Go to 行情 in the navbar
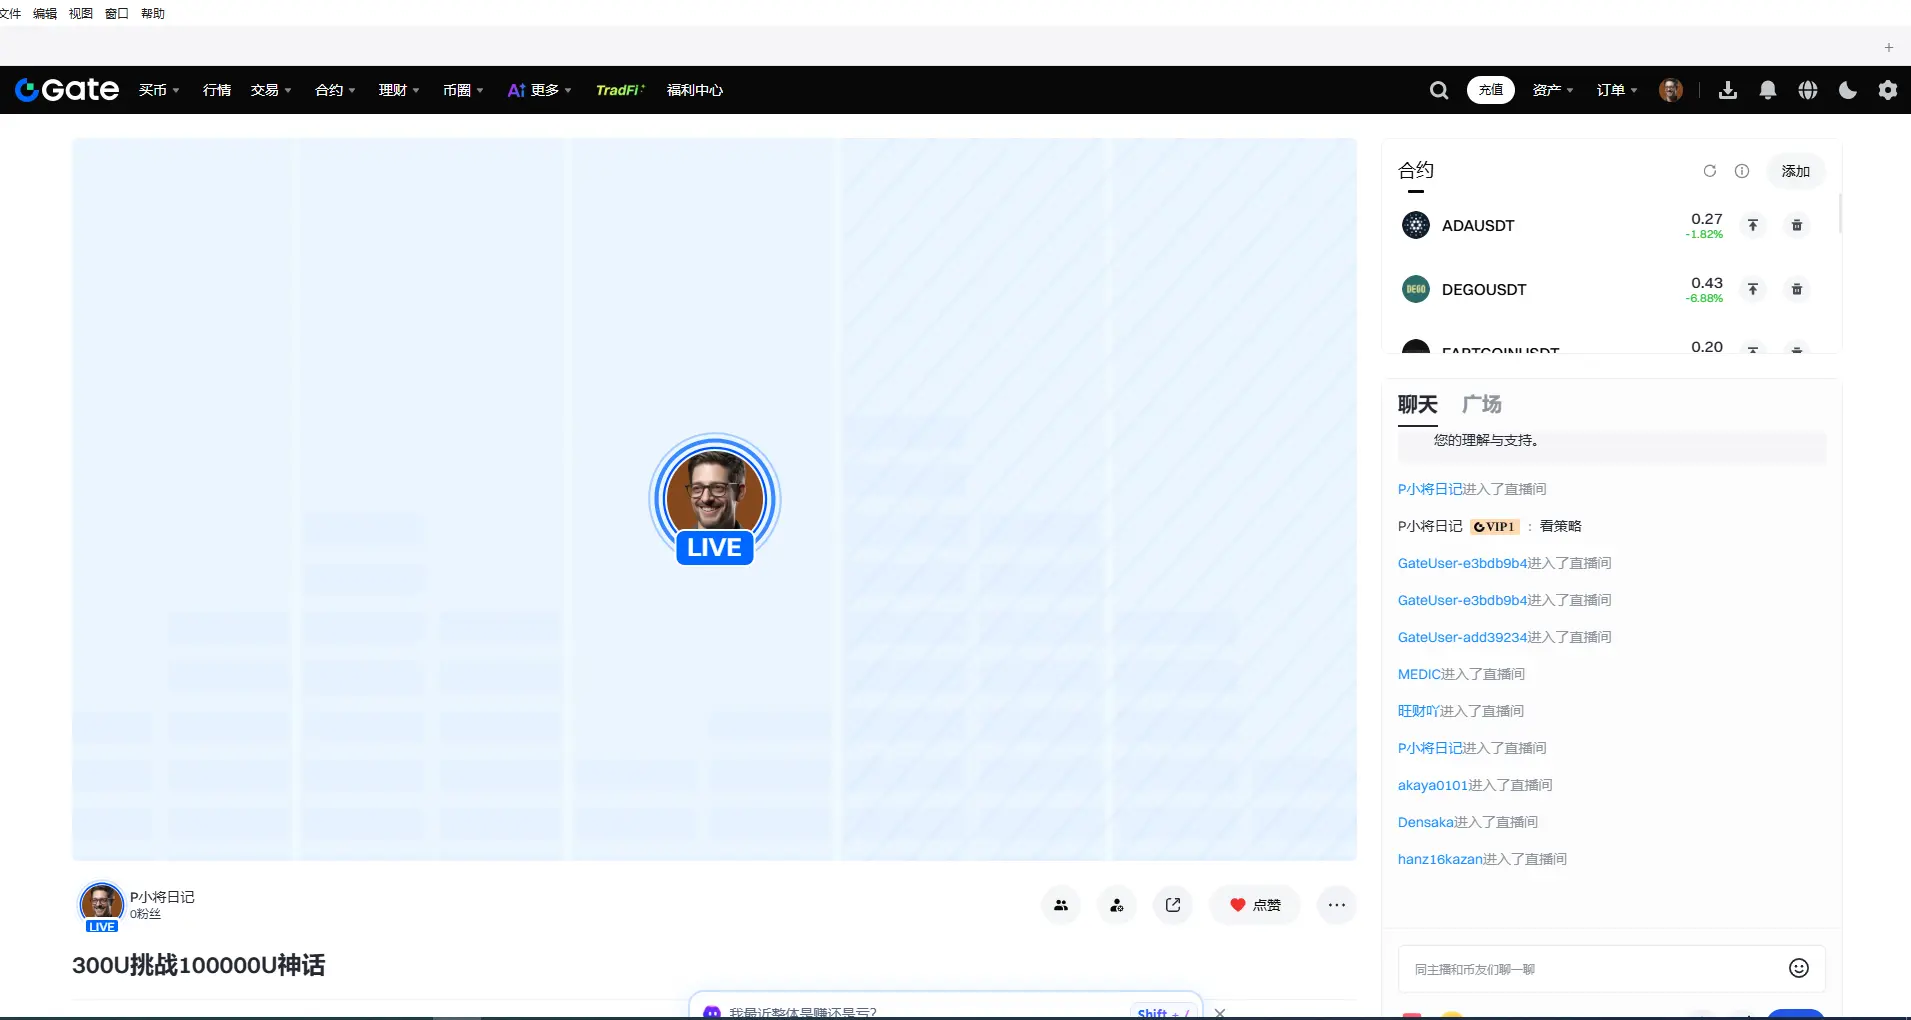1911x1020 pixels. pos(217,90)
